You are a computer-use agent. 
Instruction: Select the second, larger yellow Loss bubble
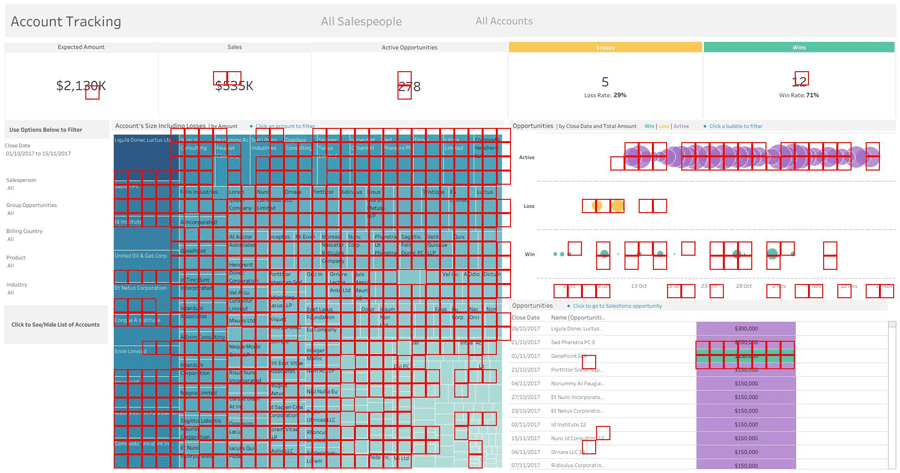pos(617,206)
